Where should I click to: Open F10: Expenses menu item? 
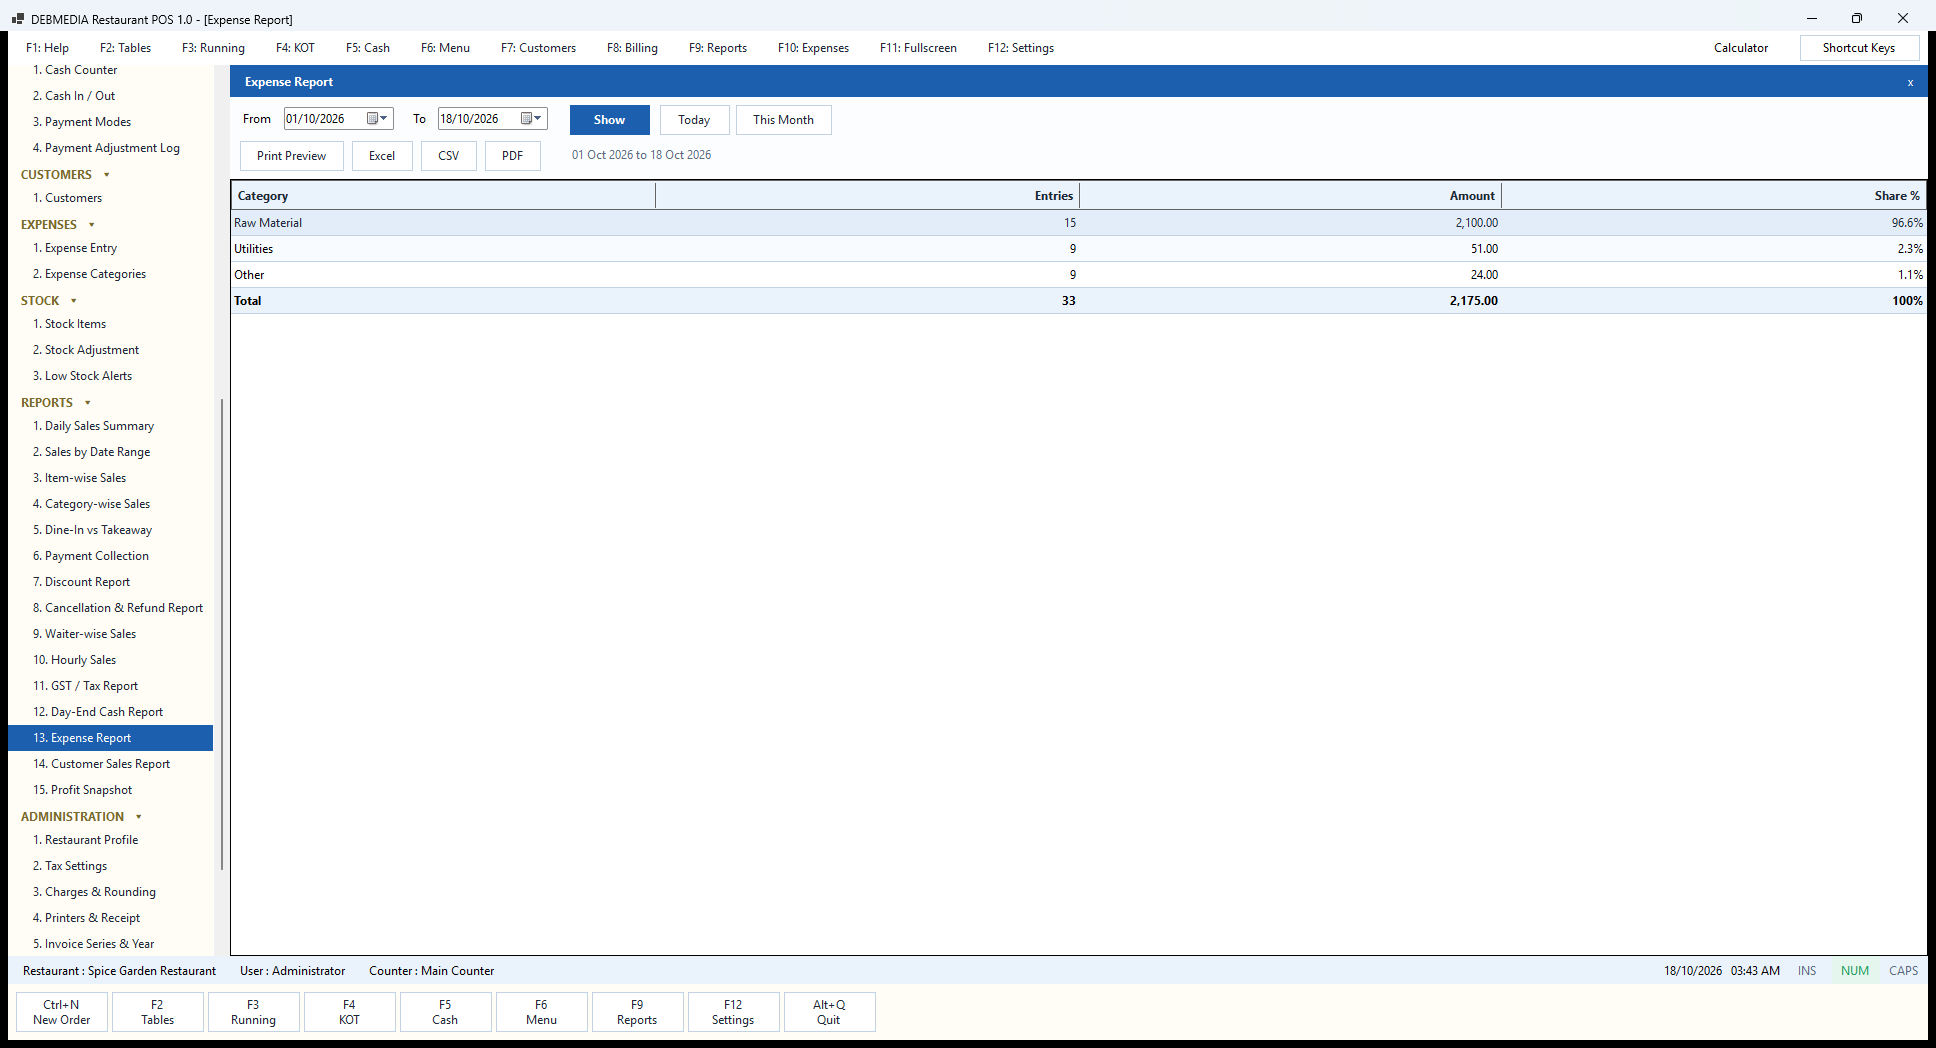[x=813, y=48]
